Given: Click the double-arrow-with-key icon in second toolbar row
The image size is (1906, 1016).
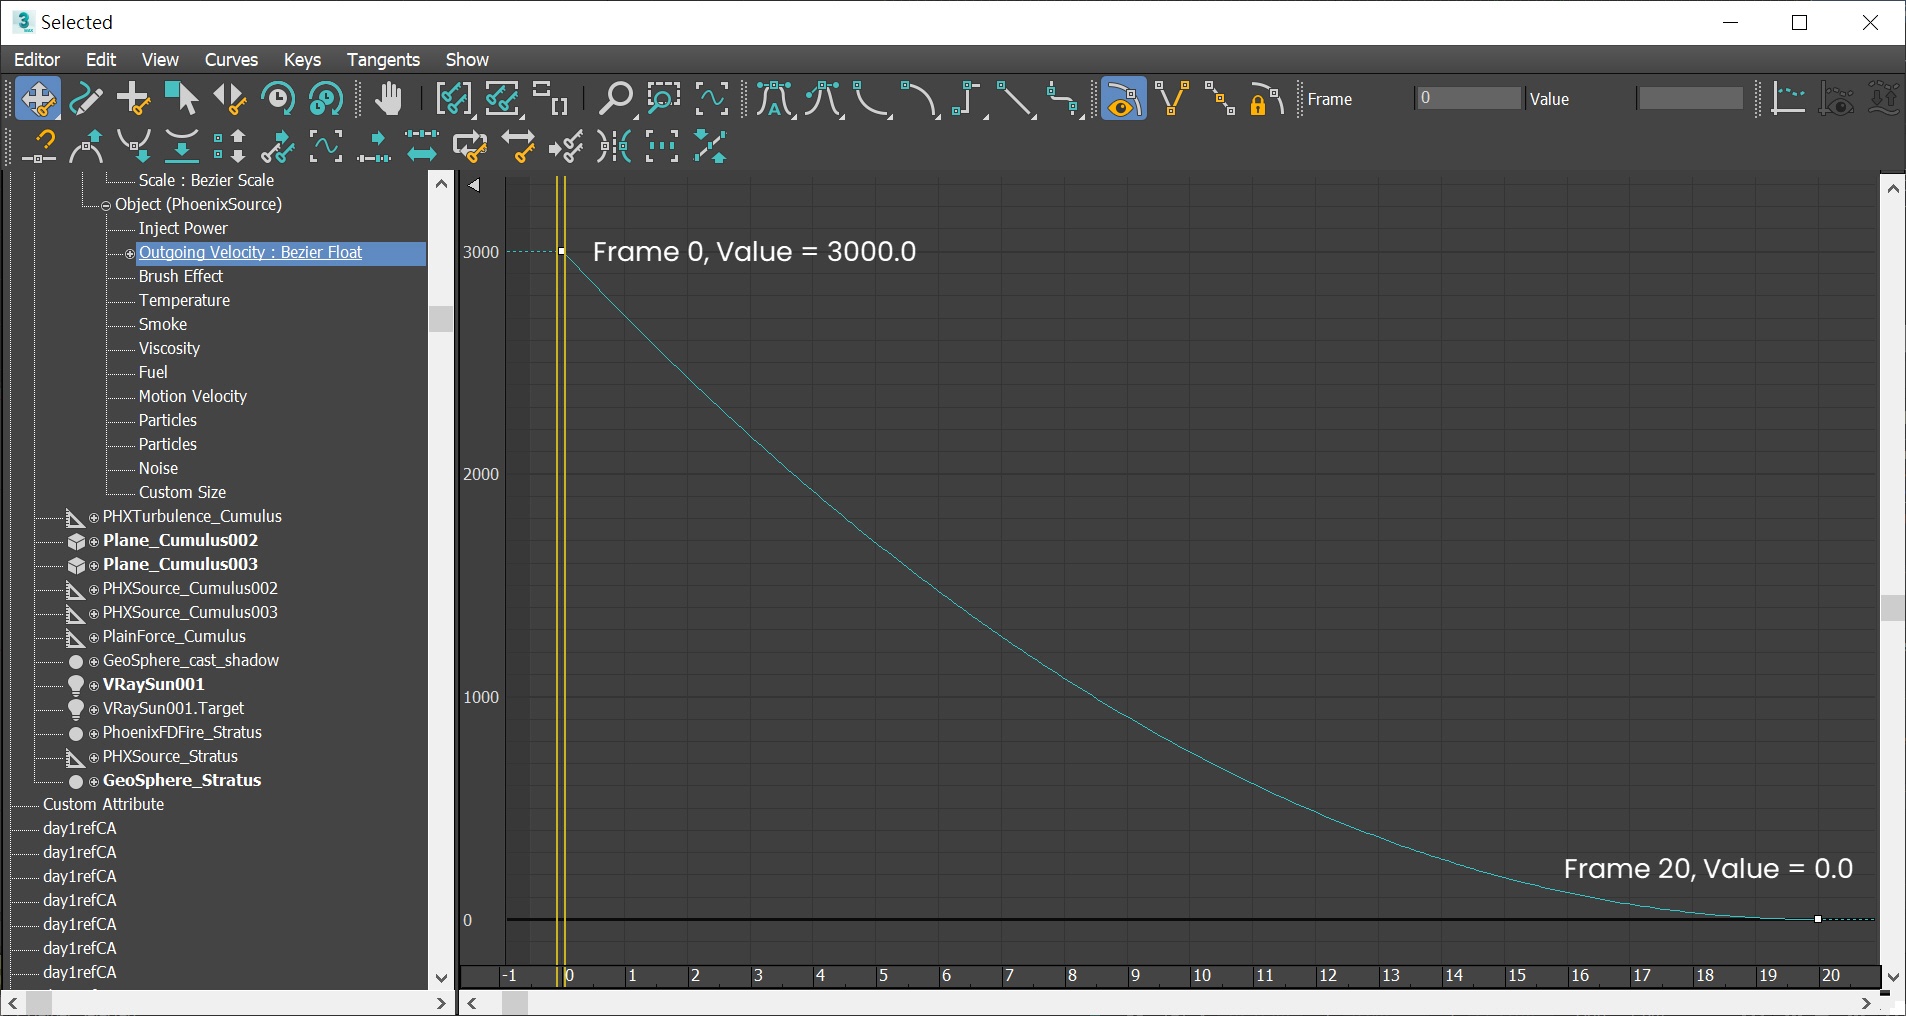Looking at the screenshot, I should click(518, 147).
